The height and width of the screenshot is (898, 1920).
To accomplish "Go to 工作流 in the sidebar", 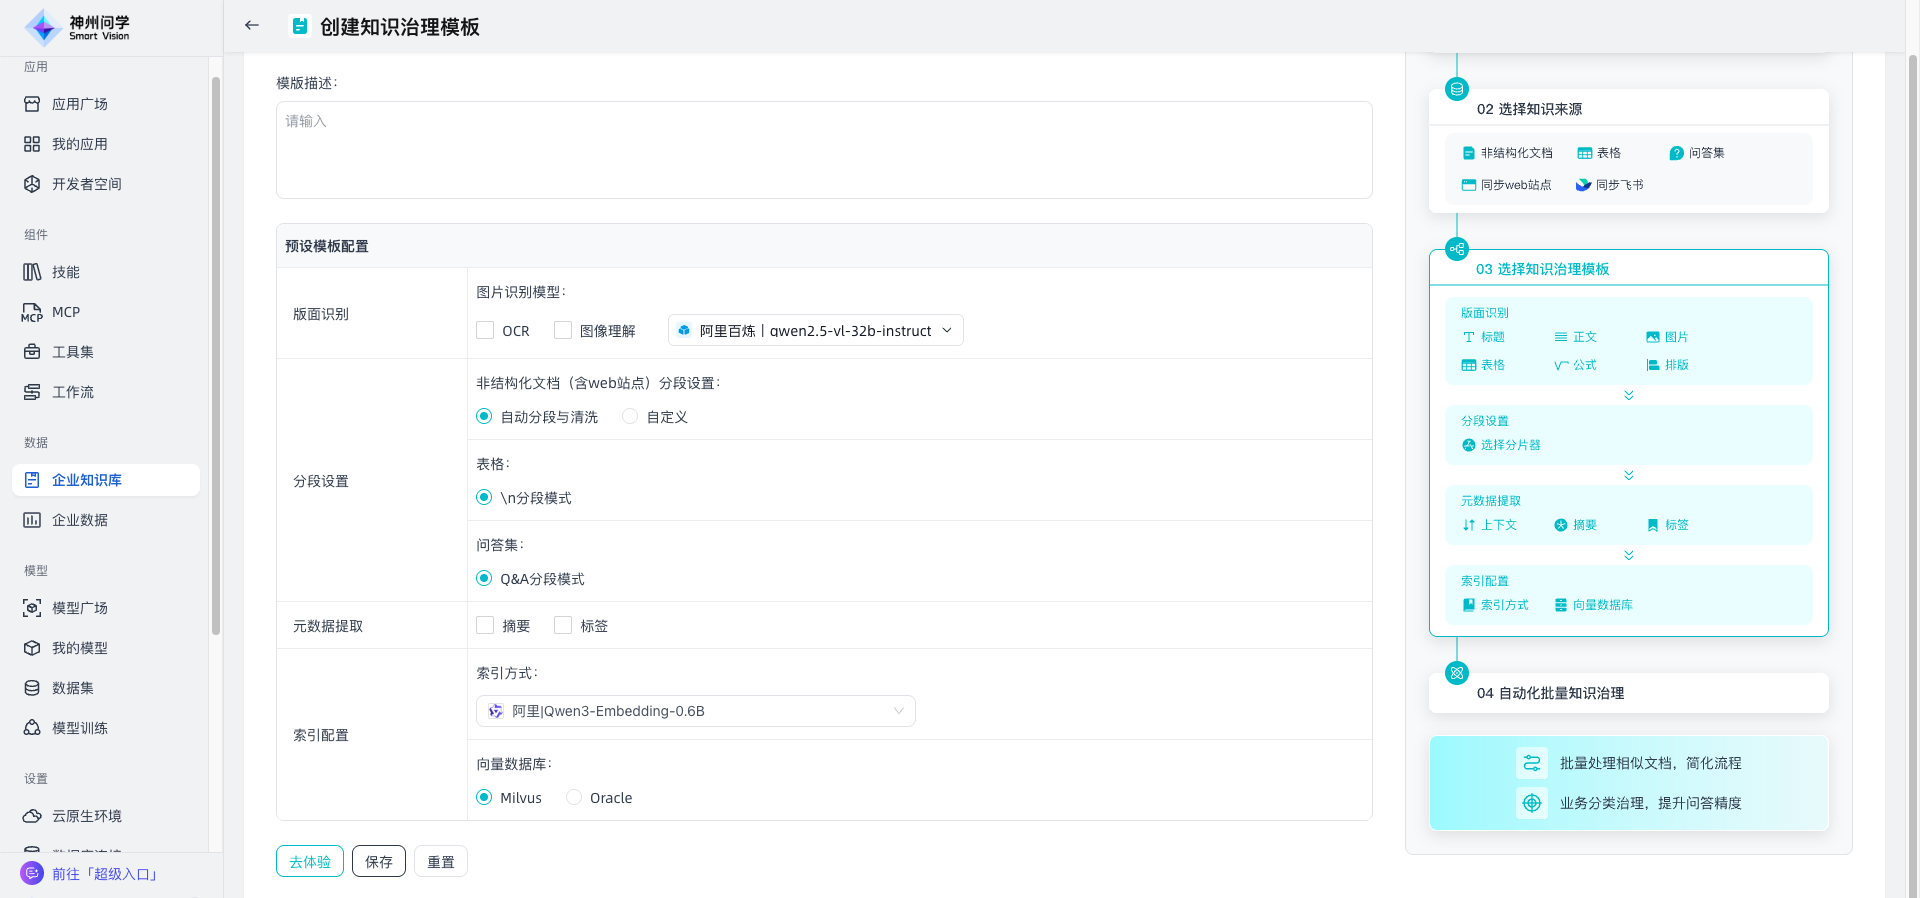I will [x=72, y=392].
